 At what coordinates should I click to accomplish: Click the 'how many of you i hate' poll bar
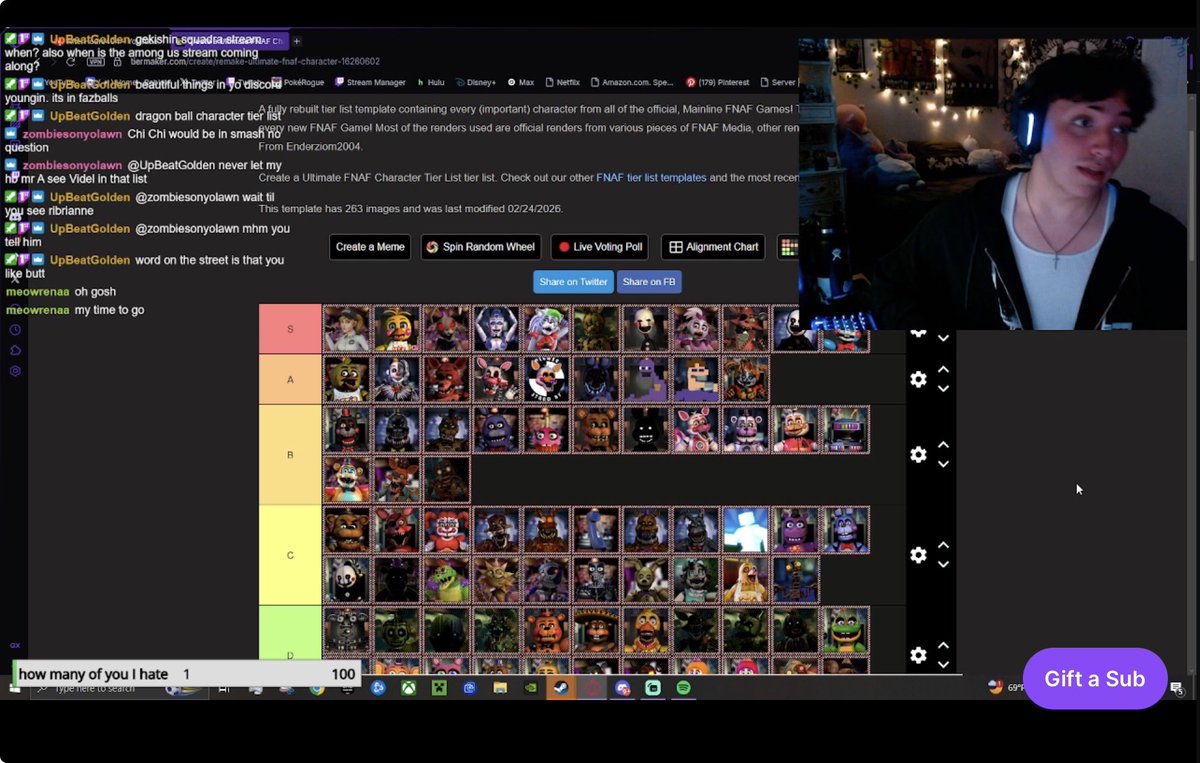[x=186, y=674]
